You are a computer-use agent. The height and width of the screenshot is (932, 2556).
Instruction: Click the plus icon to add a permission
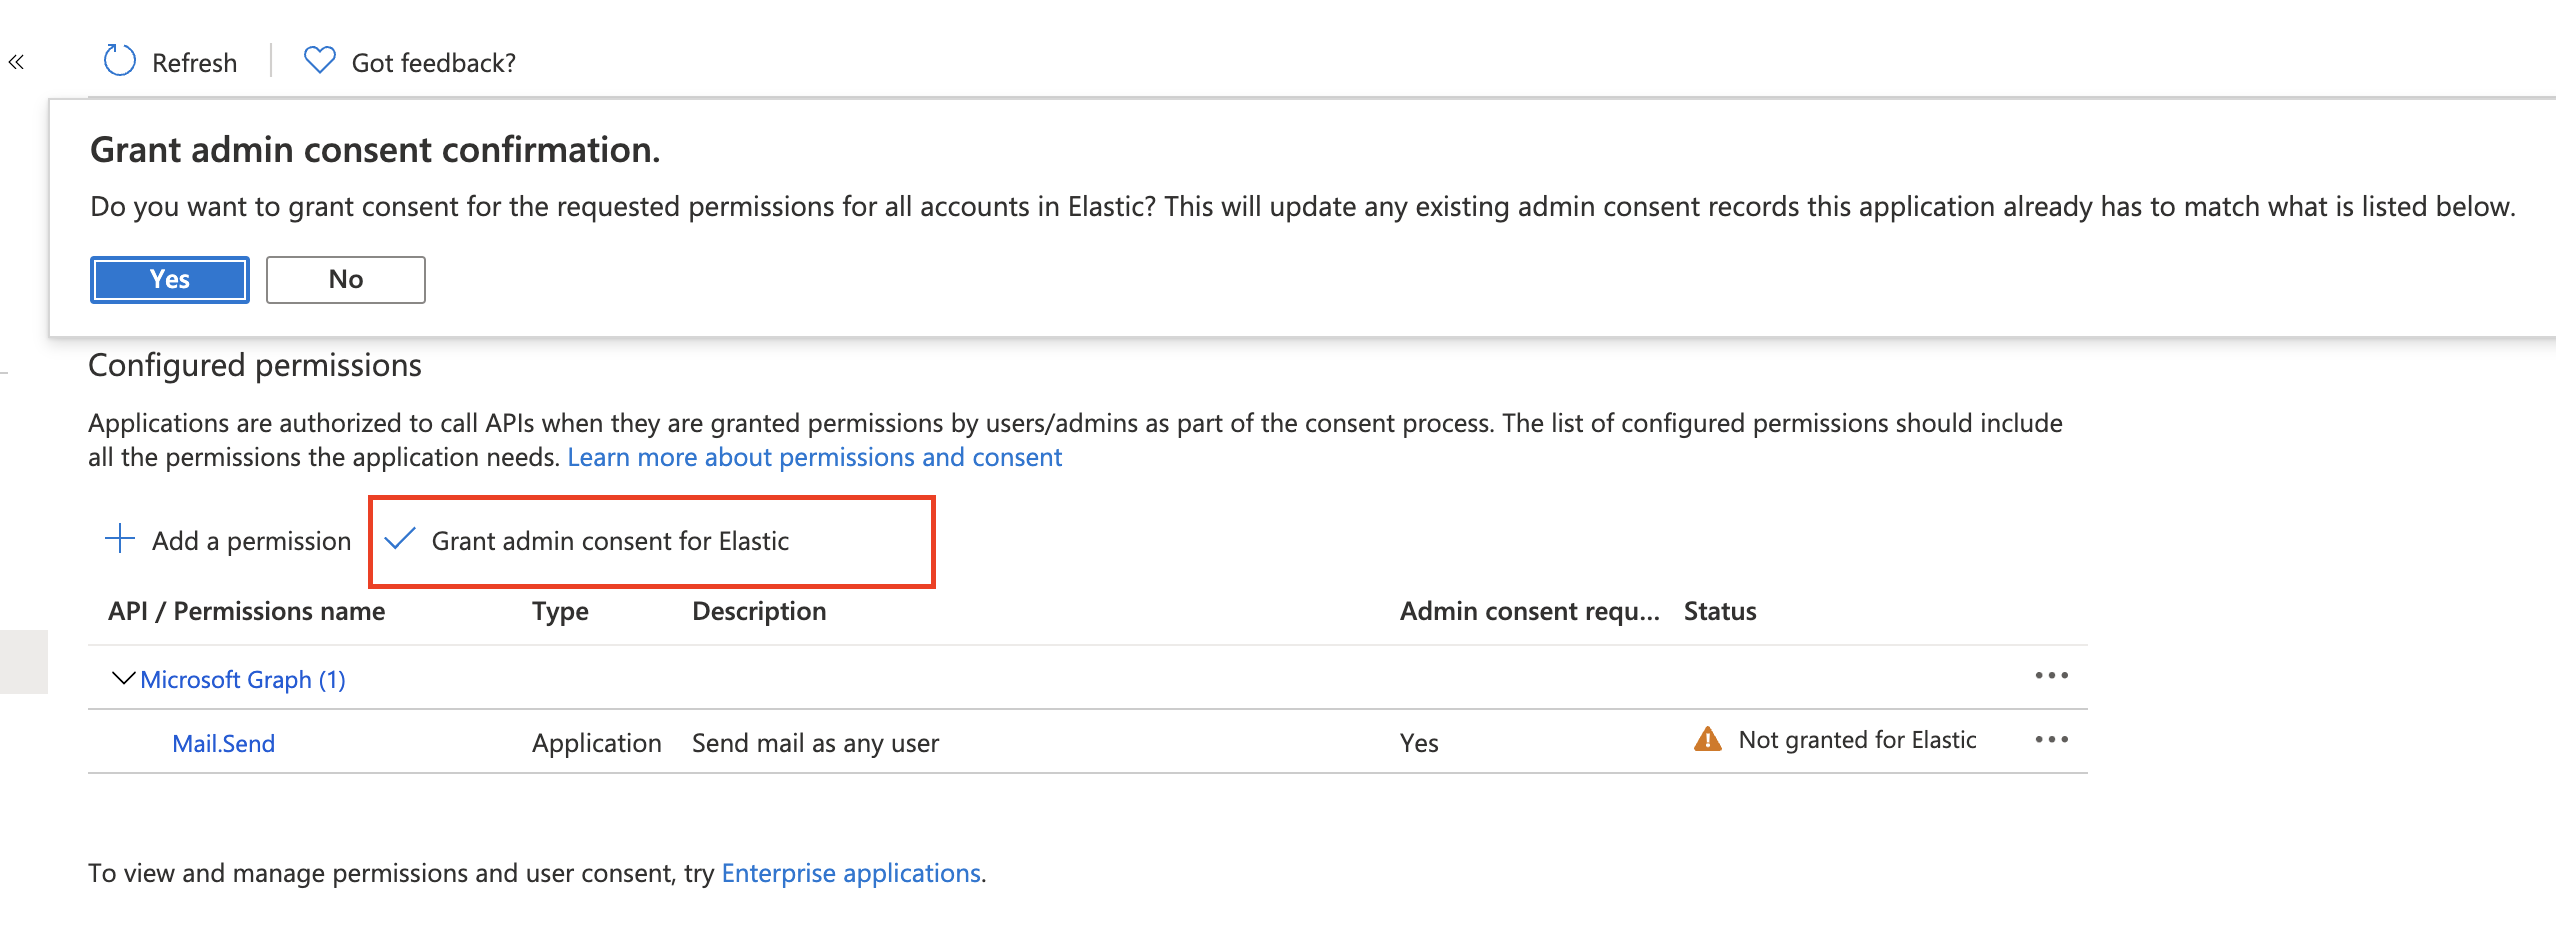point(119,540)
